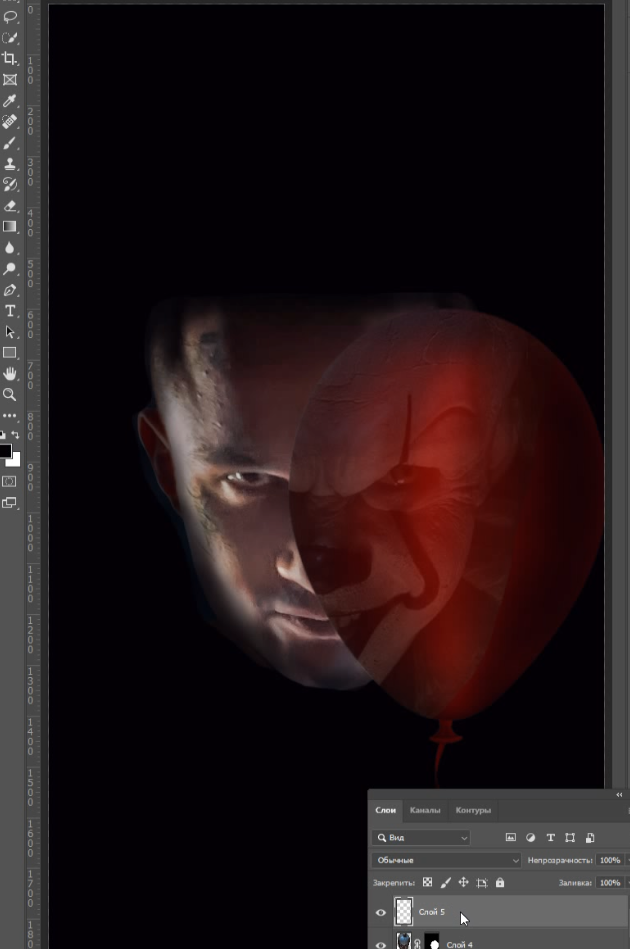Select the Слой 4 image thumbnail
This screenshot has height=949, width=630.
(404, 941)
